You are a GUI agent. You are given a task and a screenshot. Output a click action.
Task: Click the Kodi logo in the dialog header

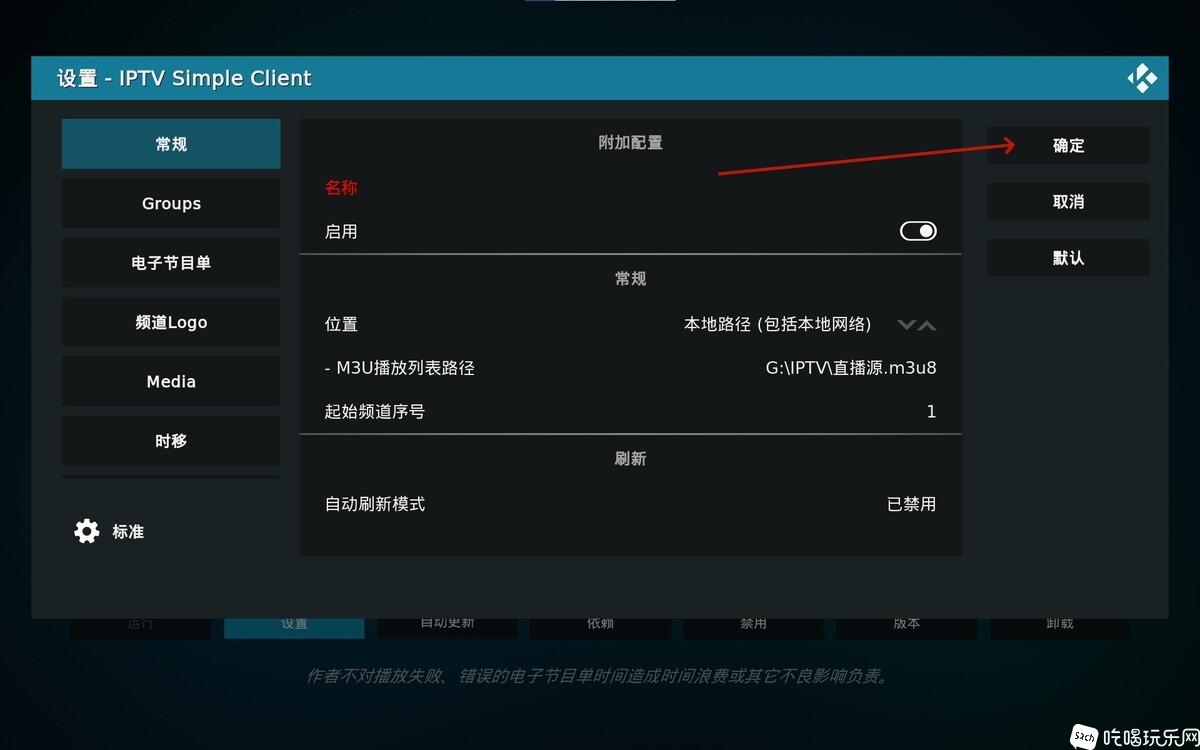(x=1142, y=78)
